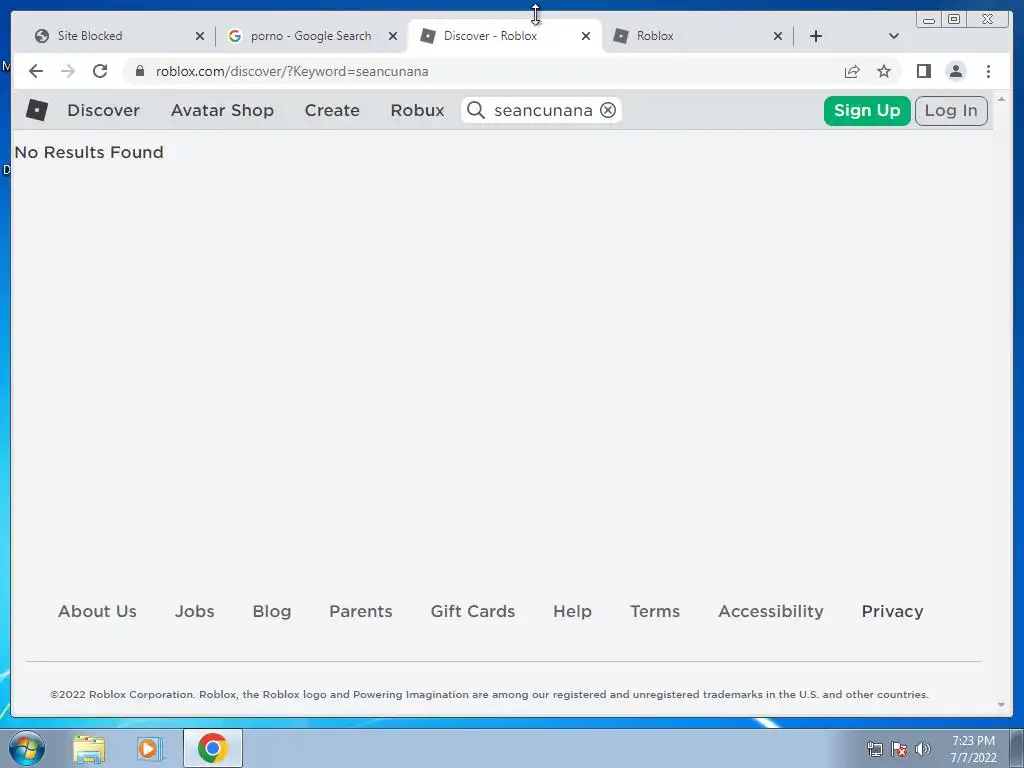This screenshot has width=1024, height=768.
Task: Open Windows Explorer from taskbar
Action: click(x=89, y=748)
